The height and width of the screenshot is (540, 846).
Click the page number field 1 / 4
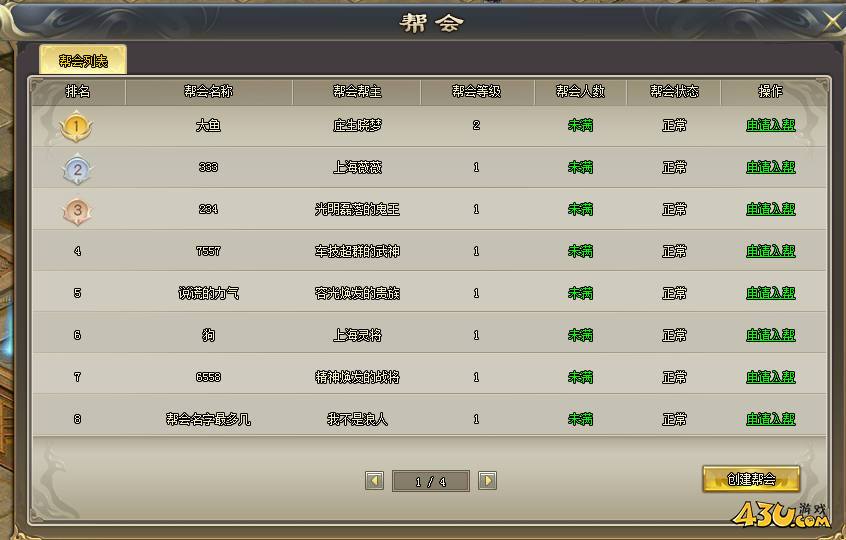pyautogui.click(x=431, y=481)
